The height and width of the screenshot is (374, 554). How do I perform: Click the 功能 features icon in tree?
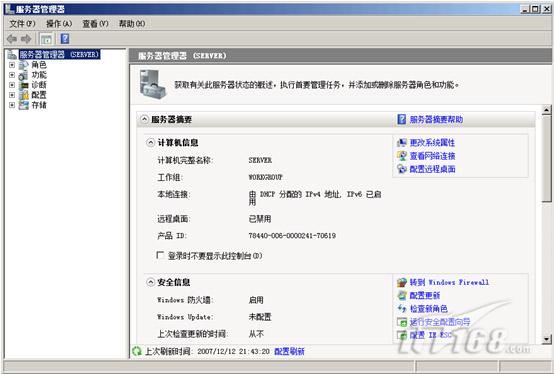tap(23, 75)
